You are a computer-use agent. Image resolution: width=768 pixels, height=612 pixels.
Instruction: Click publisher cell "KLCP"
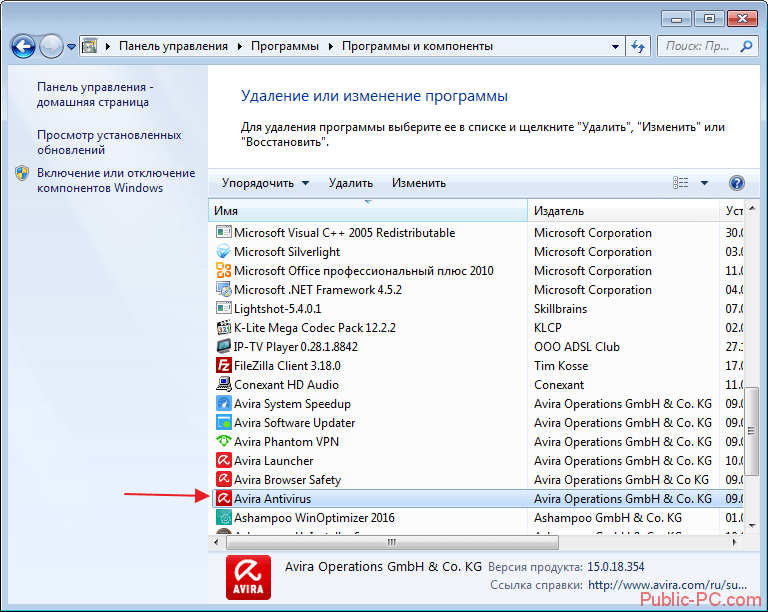(x=548, y=328)
